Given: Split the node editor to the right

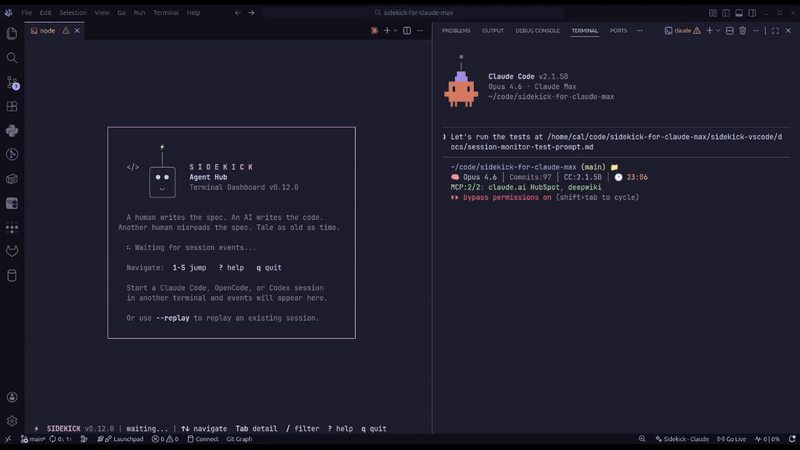Looking at the screenshot, I should (407, 31).
